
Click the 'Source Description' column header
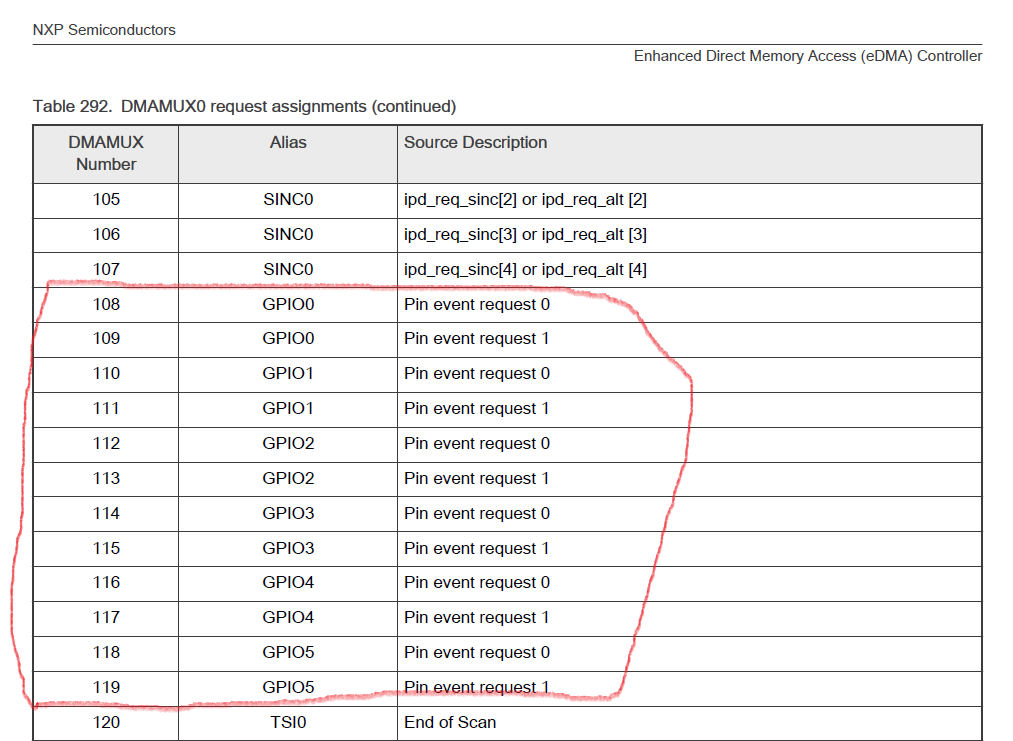tap(473, 142)
